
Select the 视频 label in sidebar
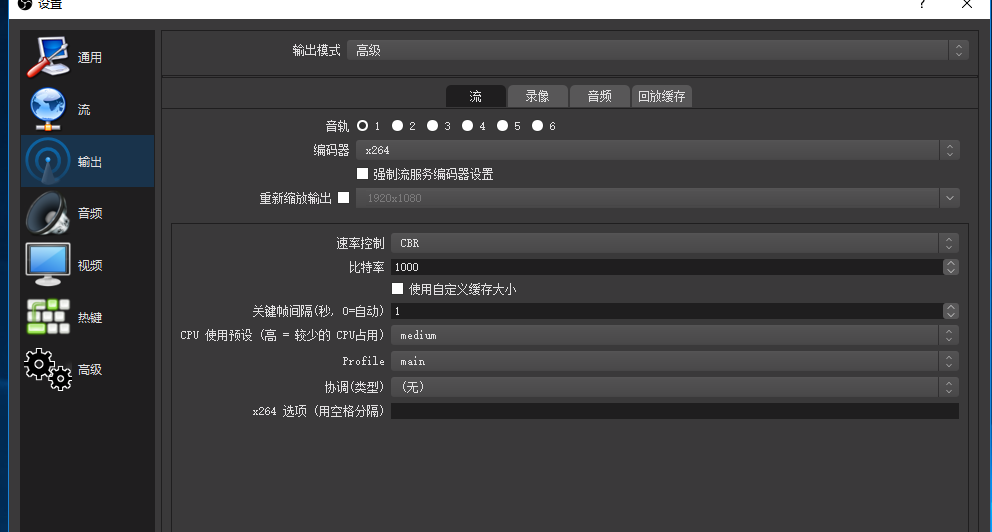90,266
